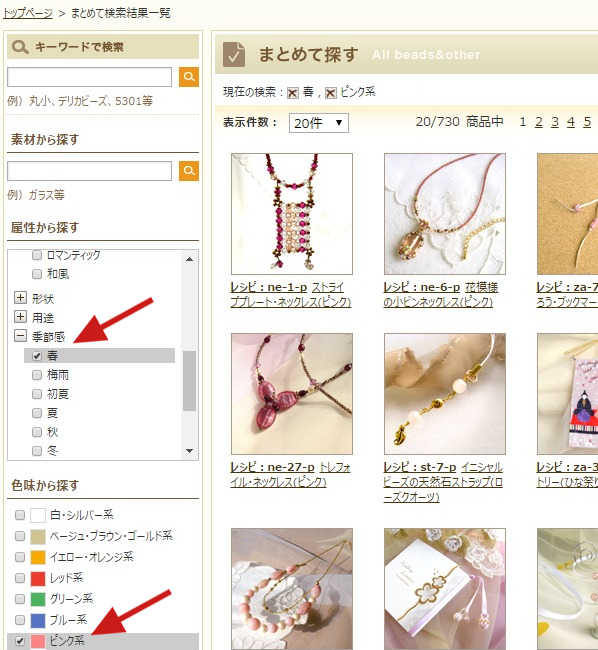Screen dimensions: 598x650
Task: Click the green color swatch
Action: point(38,599)
